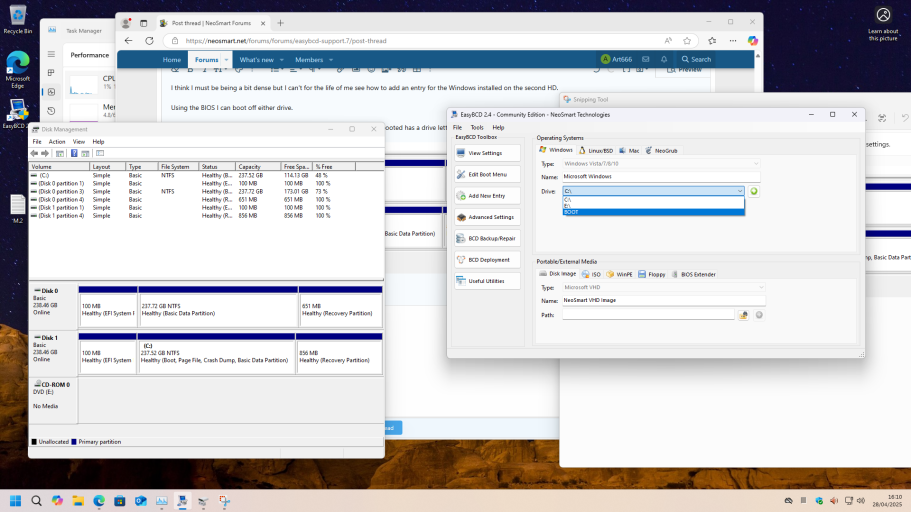Open EasyBCD desktop shortcut
This screenshot has width=911, height=512.
pyautogui.click(x=15, y=114)
